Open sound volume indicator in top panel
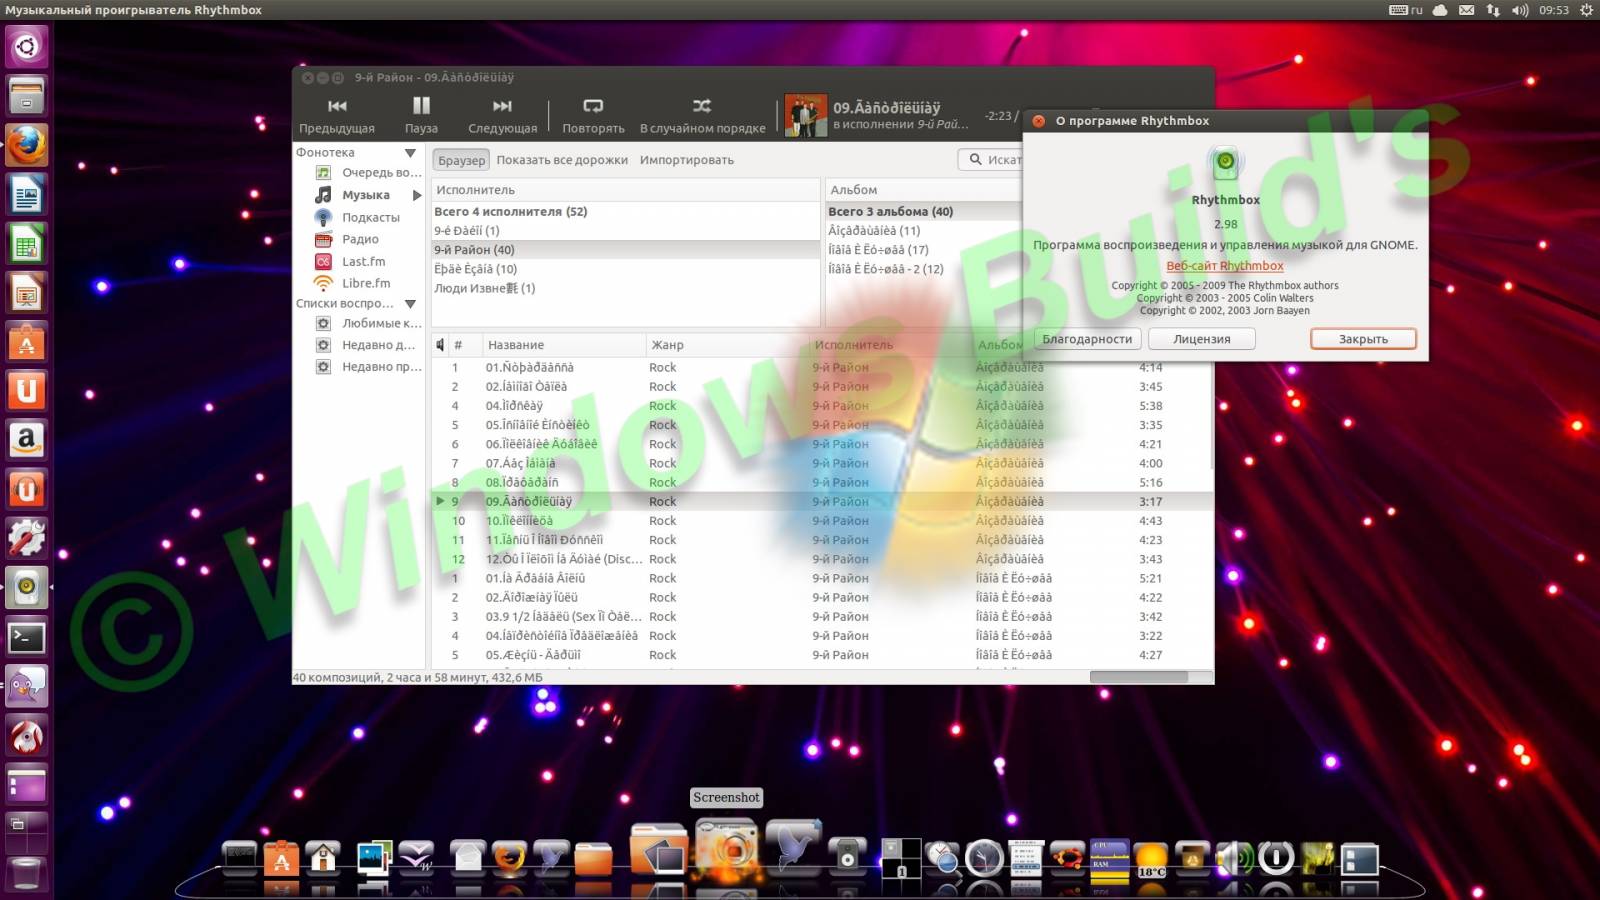Viewport: 1600px width, 900px height. coord(1520,10)
